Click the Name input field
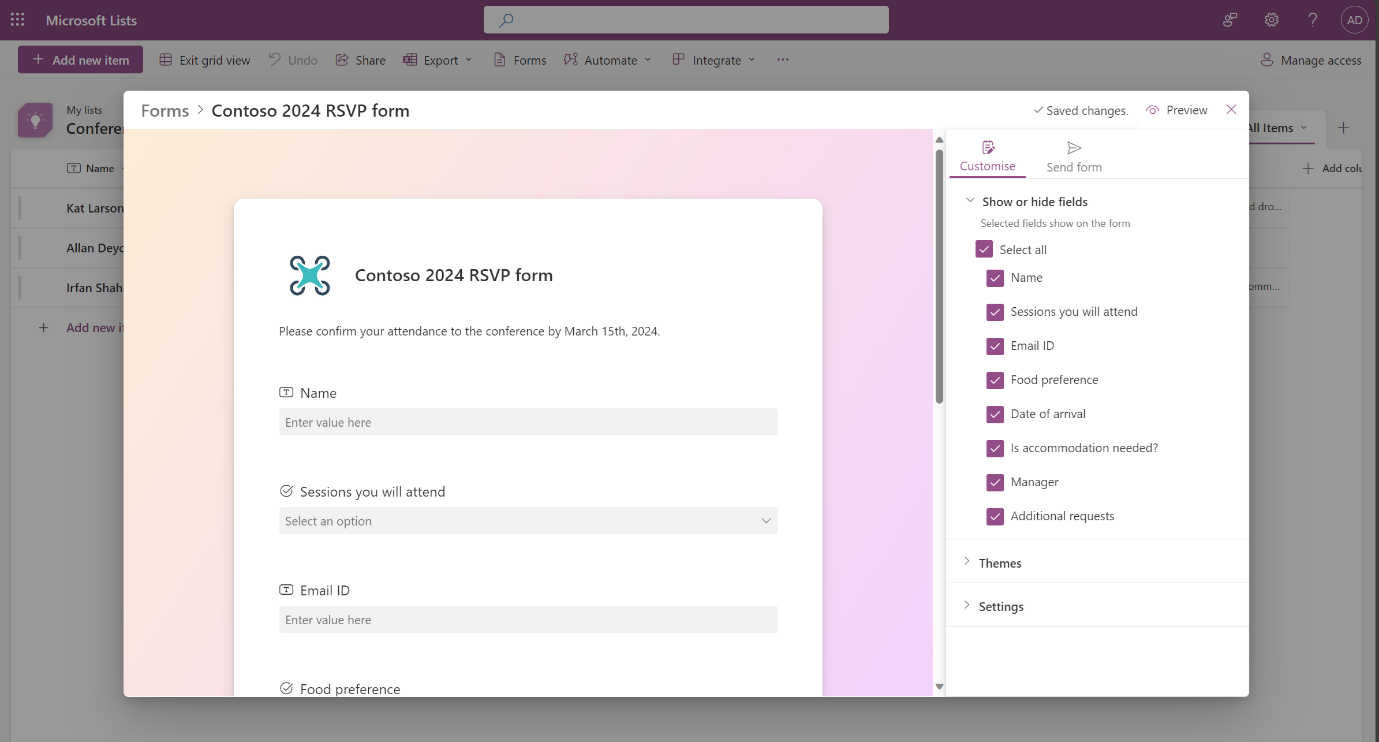 pyautogui.click(x=528, y=421)
